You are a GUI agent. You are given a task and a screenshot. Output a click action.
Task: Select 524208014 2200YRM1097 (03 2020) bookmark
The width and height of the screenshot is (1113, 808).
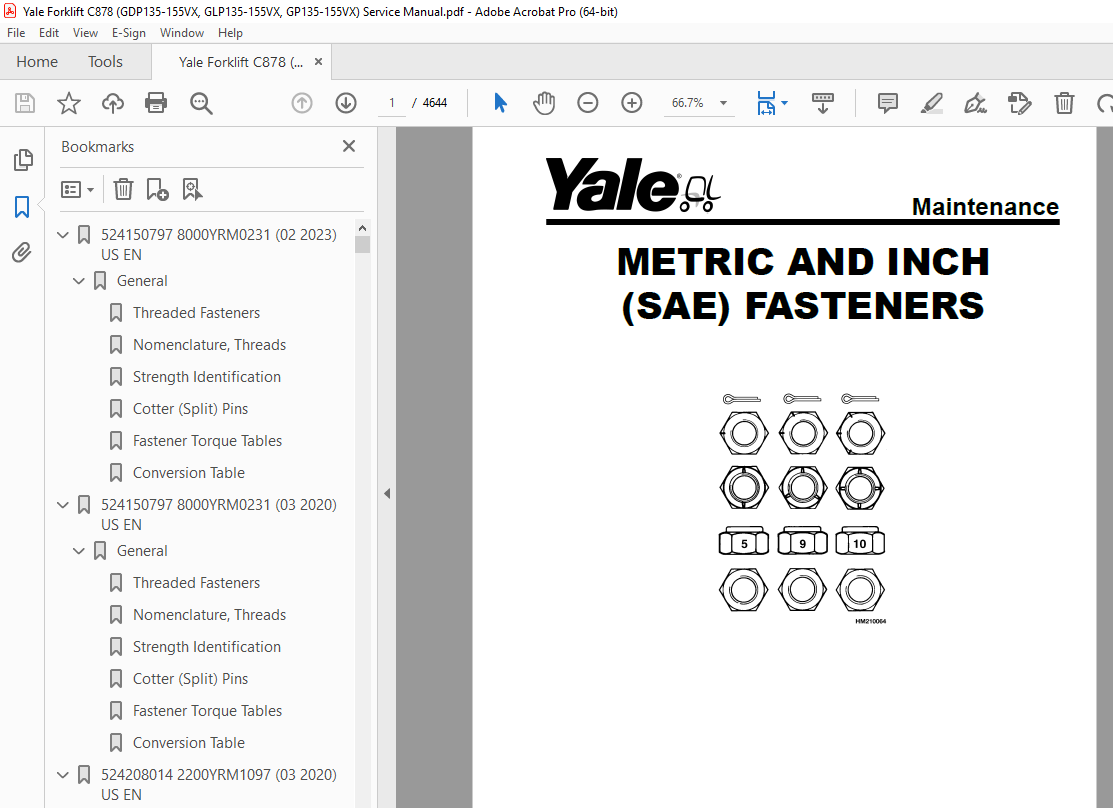pyautogui.click(x=219, y=785)
